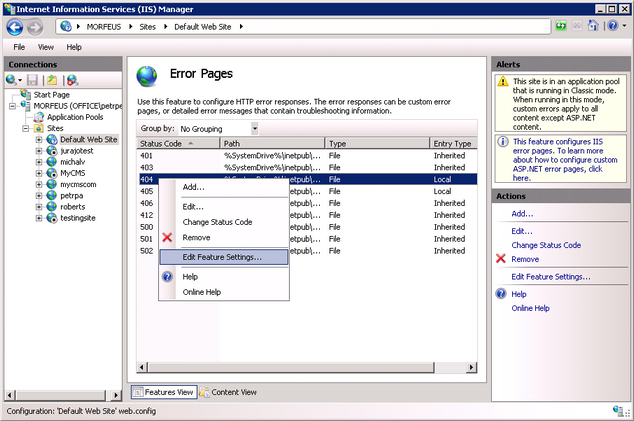Viewport: 634px width, 421px height.
Task: Click Change Status Code in Actions pane
Action: [546, 245]
